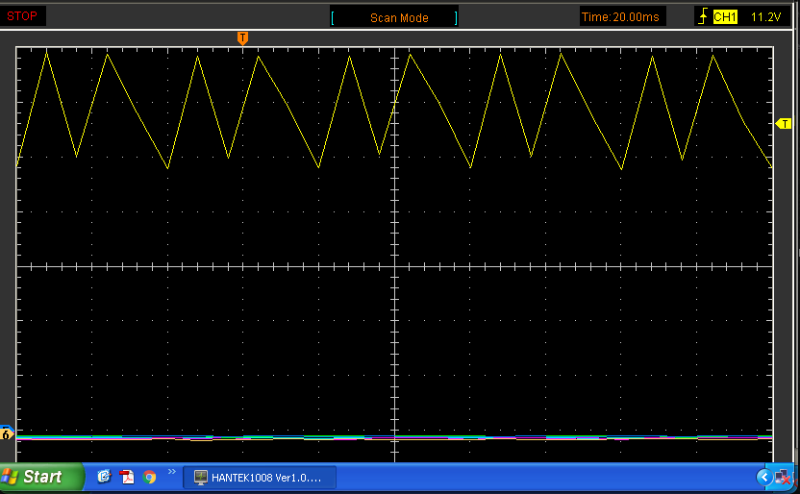Image resolution: width=800 pixels, height=494 pixels.
Task: Click the Scan Mode indicator
Action: [399, 18]
